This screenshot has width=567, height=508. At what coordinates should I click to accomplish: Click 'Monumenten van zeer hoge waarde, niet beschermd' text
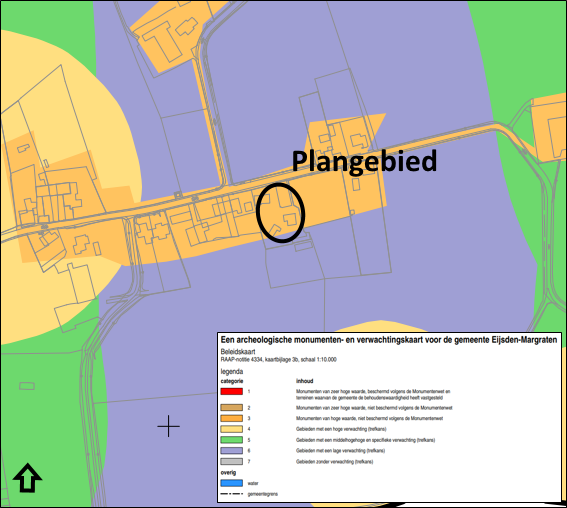click(x=374, y=408)
